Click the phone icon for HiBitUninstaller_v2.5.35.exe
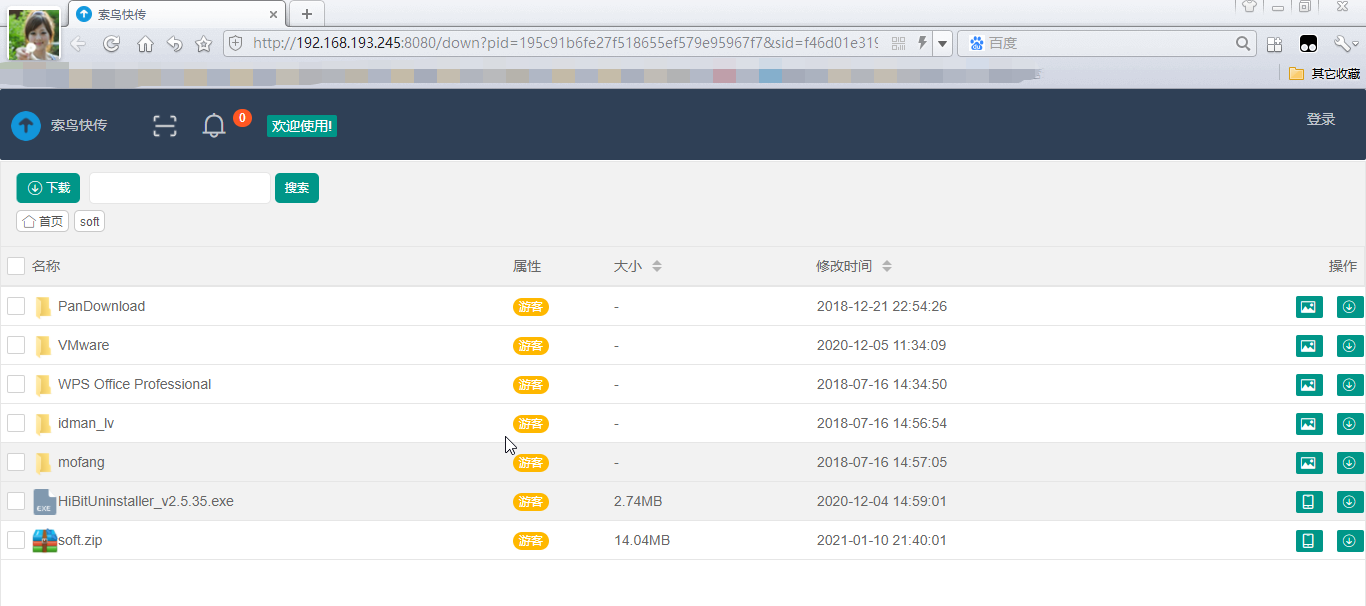 (x=1309, y=502)
